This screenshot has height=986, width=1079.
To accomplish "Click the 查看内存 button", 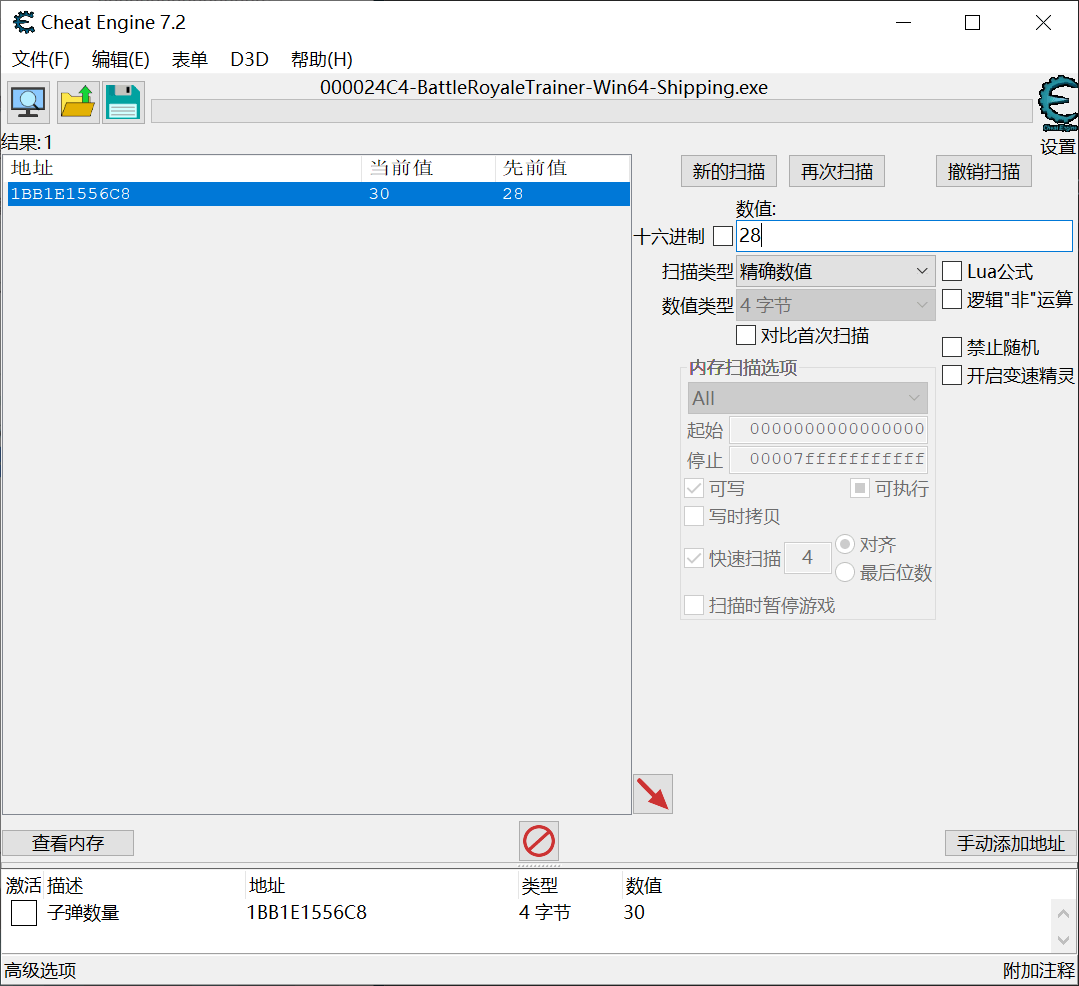I will [67, 842].
